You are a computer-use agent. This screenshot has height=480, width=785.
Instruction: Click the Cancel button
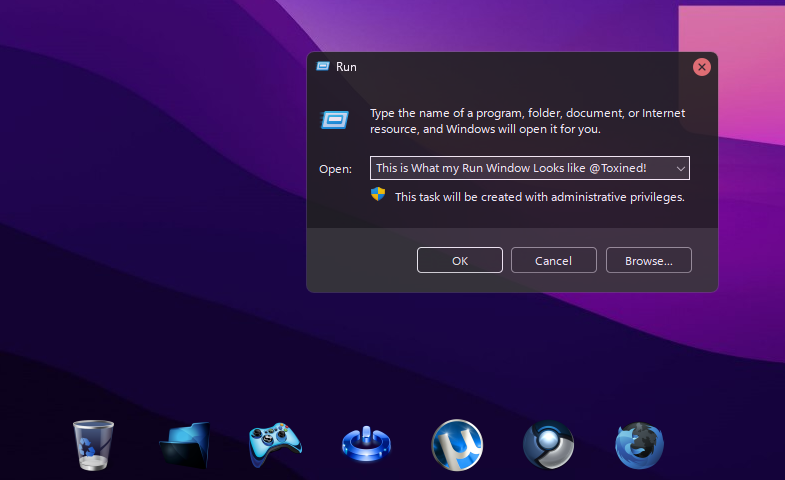[553, 260]
